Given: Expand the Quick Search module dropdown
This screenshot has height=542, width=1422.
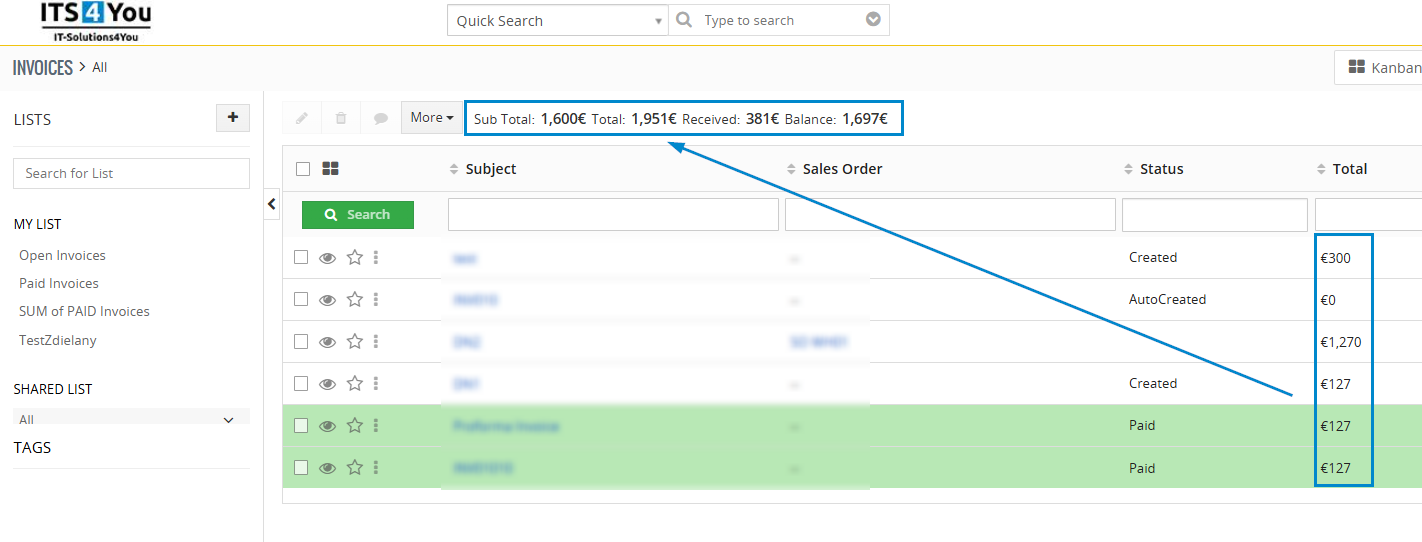Looking at the screenshot, I should coord(558,20).
